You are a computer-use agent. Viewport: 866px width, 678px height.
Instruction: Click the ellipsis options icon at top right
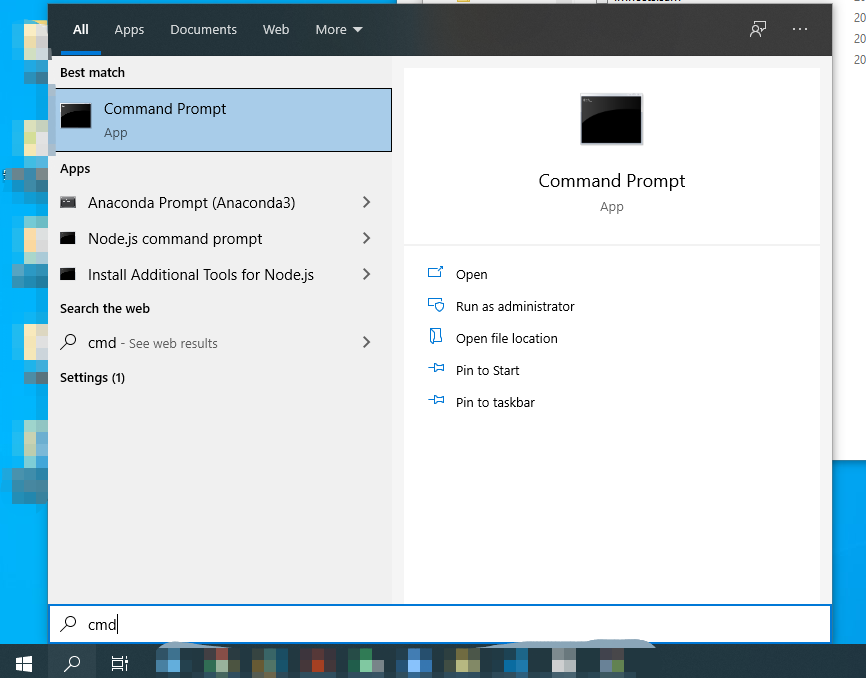point(800,29)
